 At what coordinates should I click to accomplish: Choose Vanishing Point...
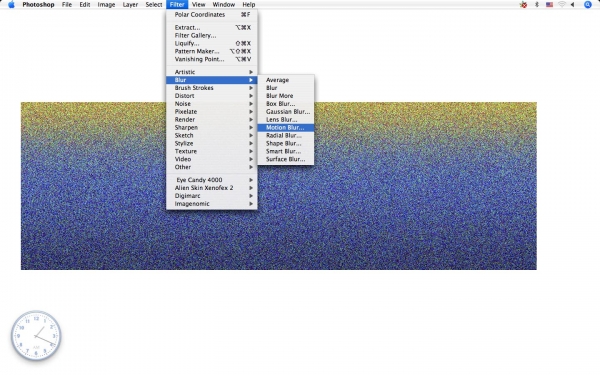click(x=212, y=59)
